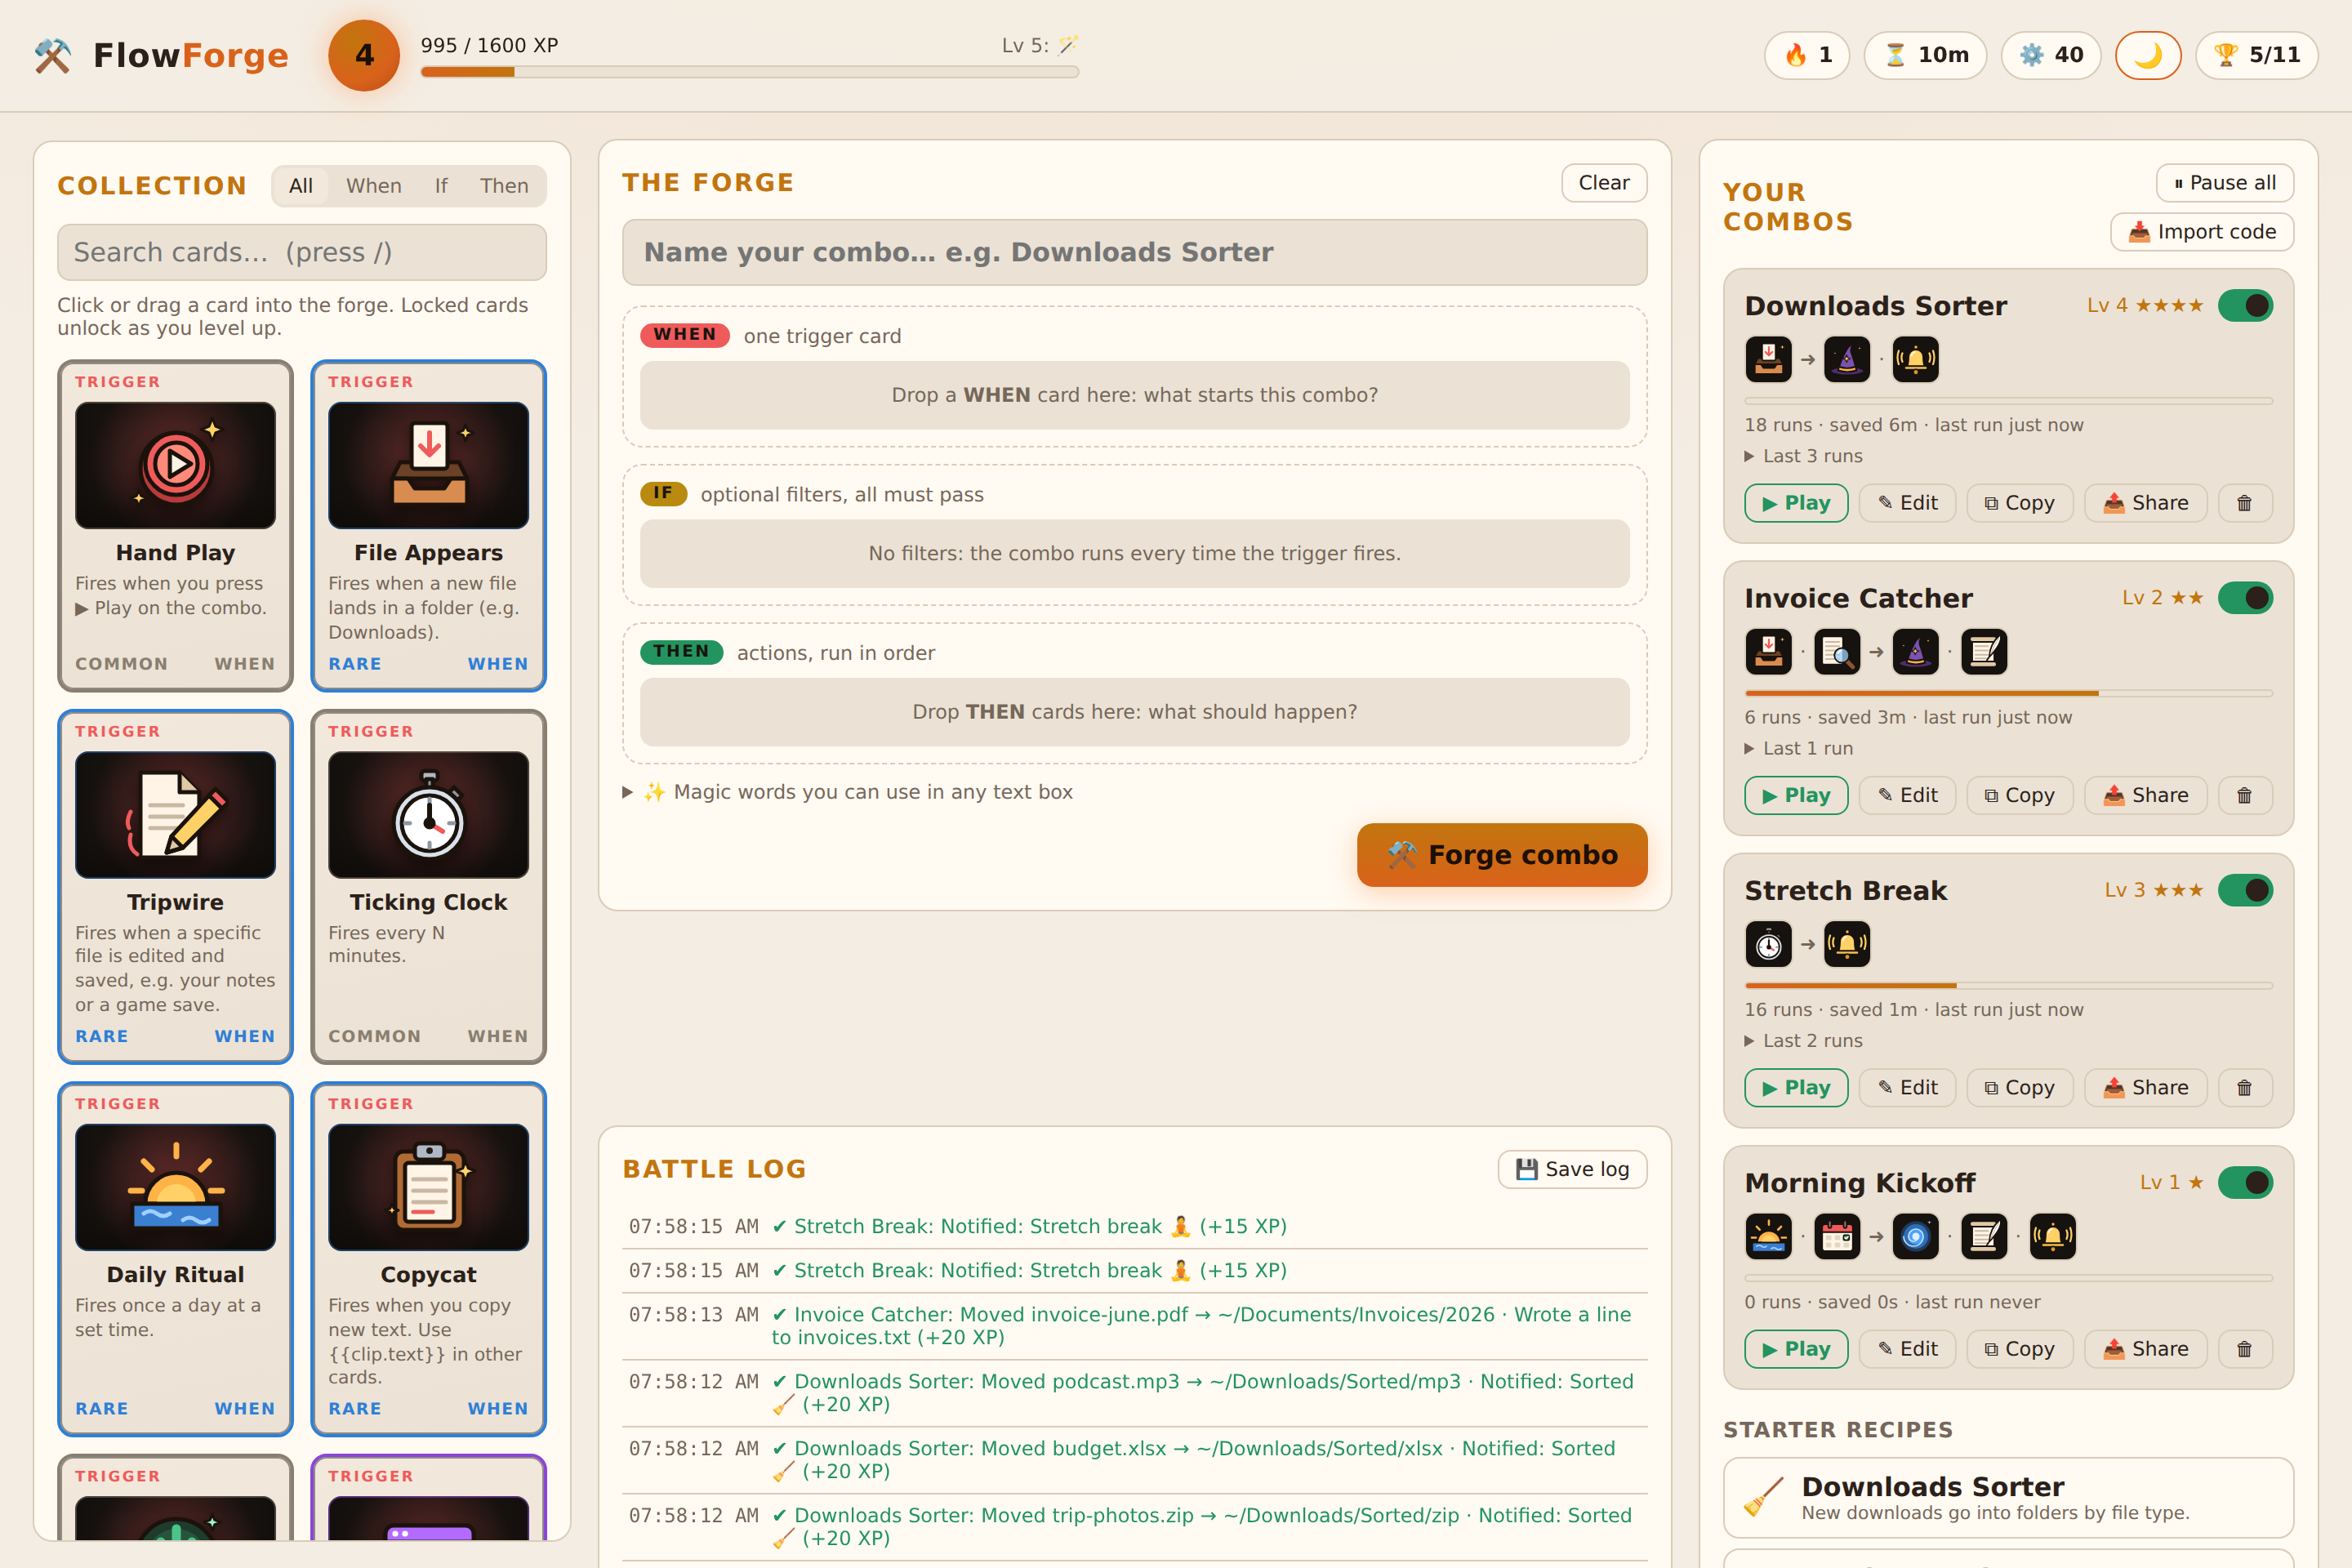The height and width of the screenshot is (1568, 2352).
Task: Filter collection by If cards
Action: click(441, 186)
